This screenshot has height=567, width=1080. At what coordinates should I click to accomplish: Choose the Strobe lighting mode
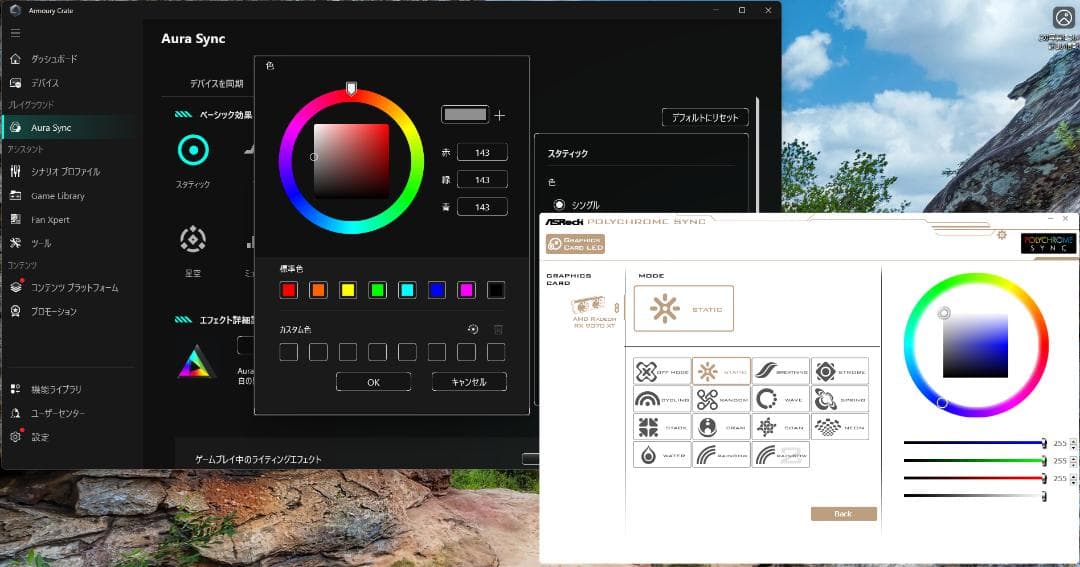point(839,371)
